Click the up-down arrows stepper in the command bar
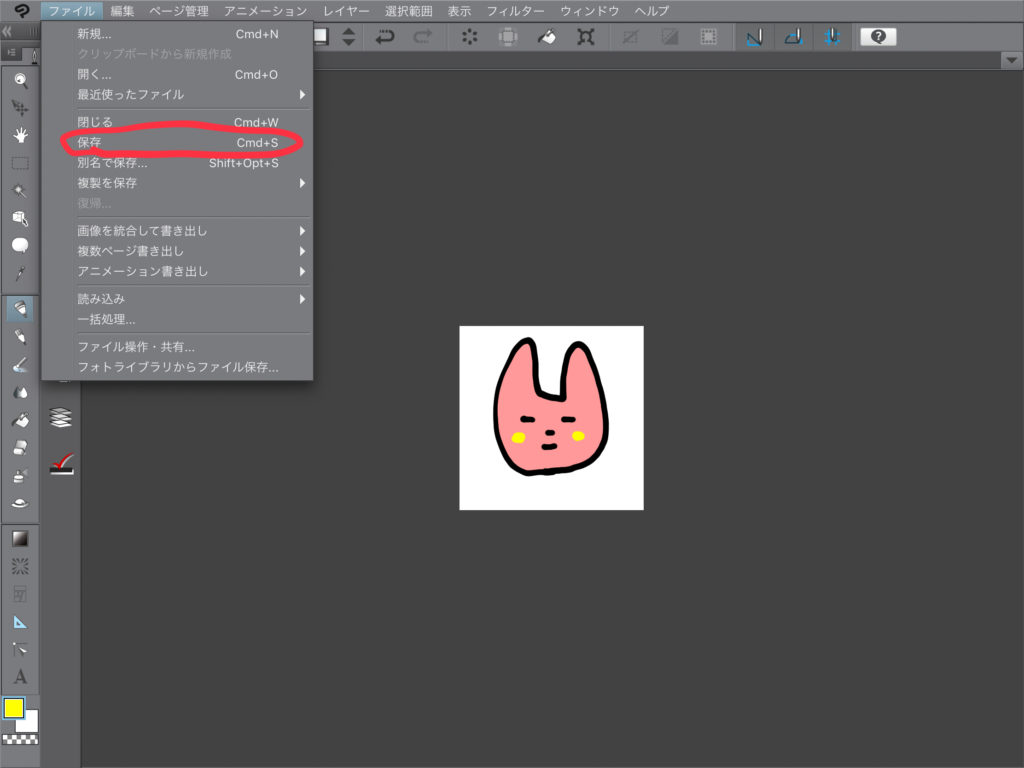The width and height of the screenshot is (1024, 768). 349,37
